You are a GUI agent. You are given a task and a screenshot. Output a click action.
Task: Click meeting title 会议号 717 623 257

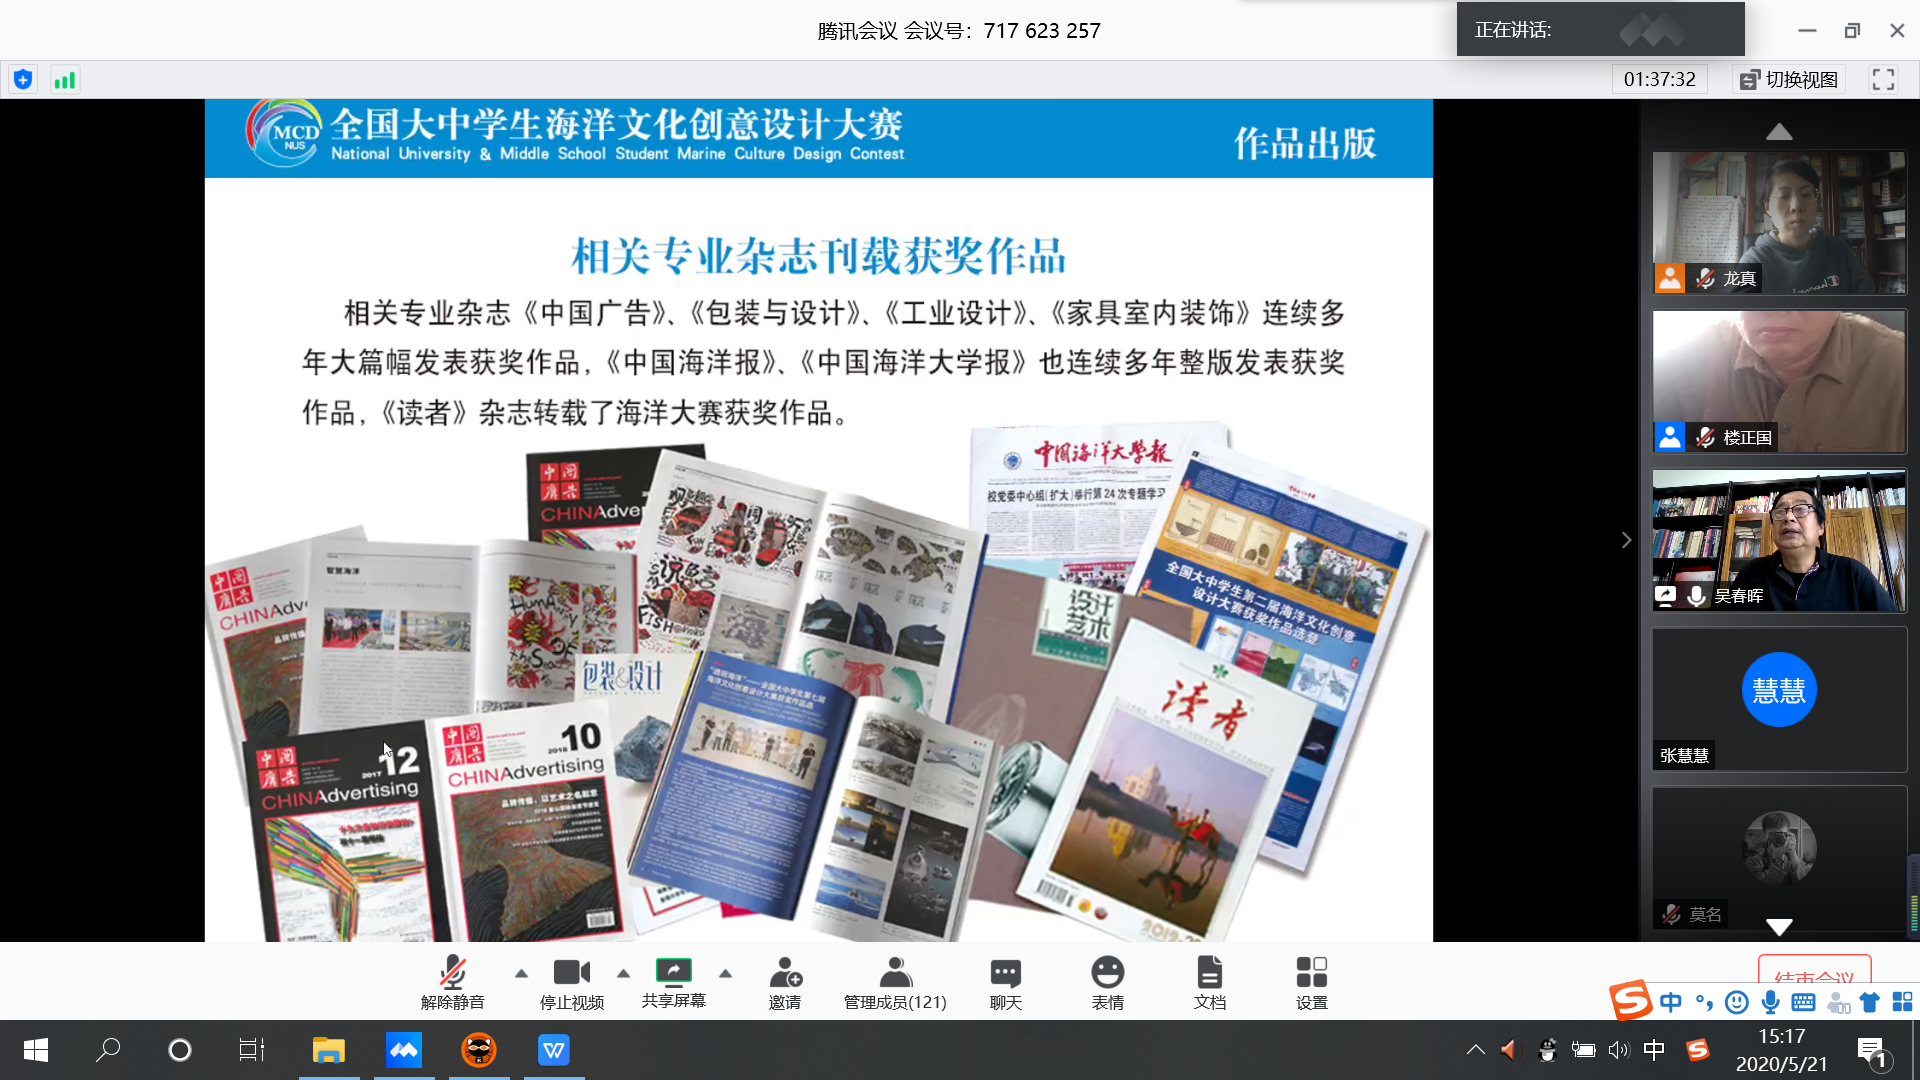coord(959,31)
